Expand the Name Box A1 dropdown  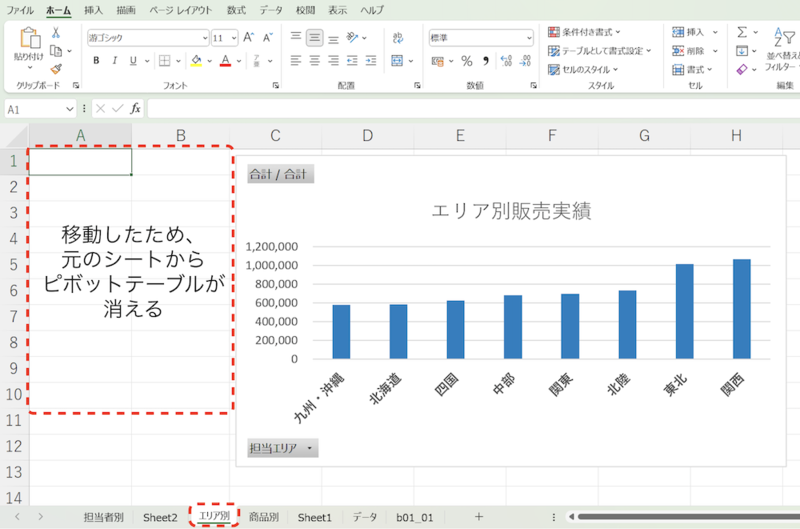coord(69,109)
